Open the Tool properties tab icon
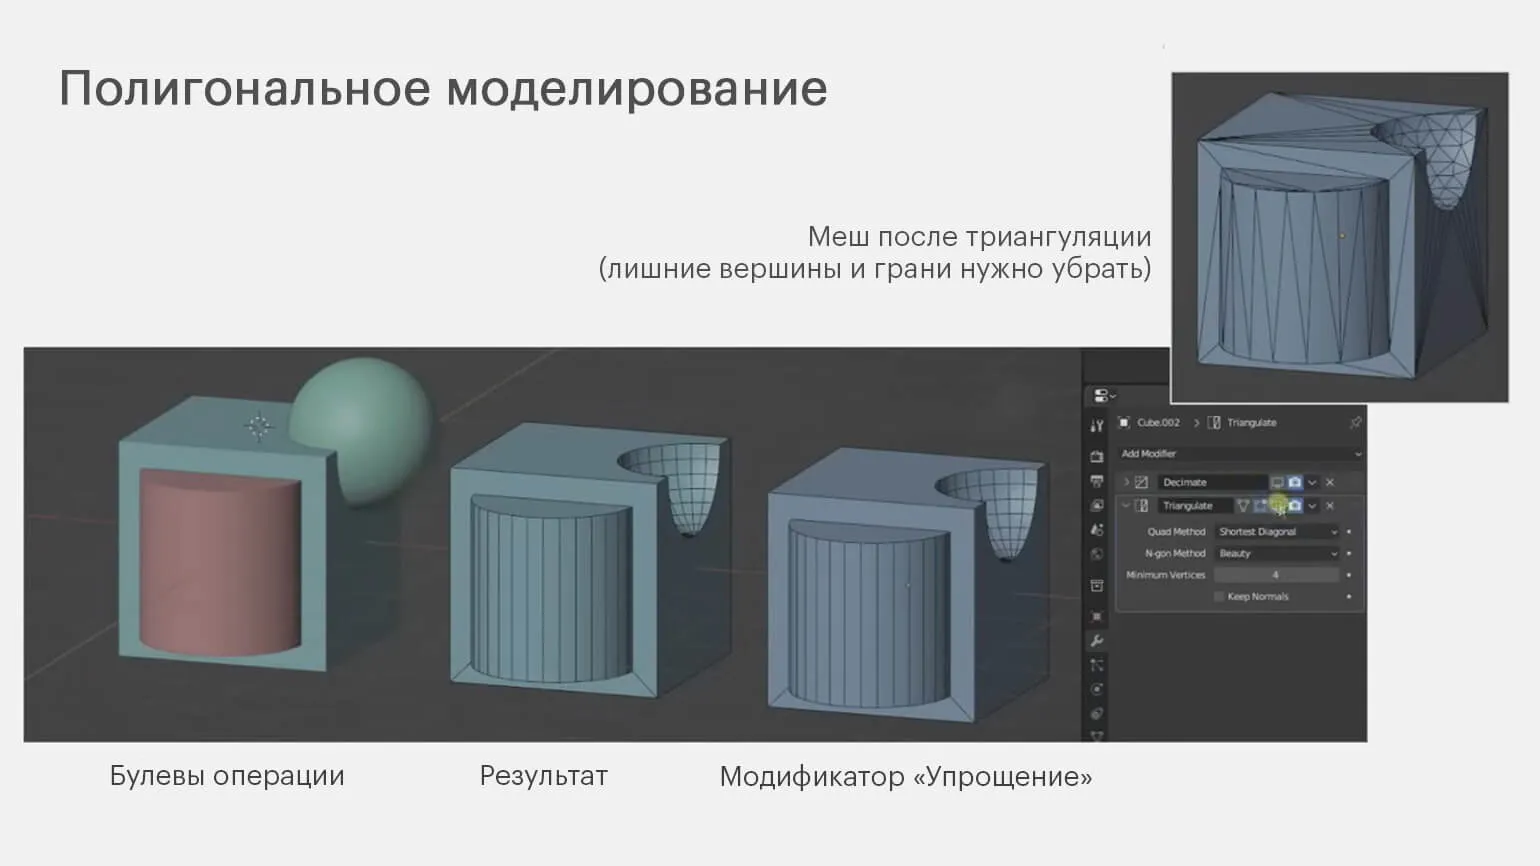Image resolution: width=1540 pixels, height=866 pixels. point(1097,426)
